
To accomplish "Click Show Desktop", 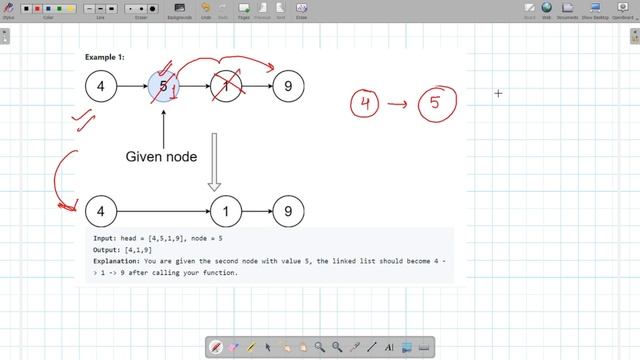I will click(x=595, y=11).
